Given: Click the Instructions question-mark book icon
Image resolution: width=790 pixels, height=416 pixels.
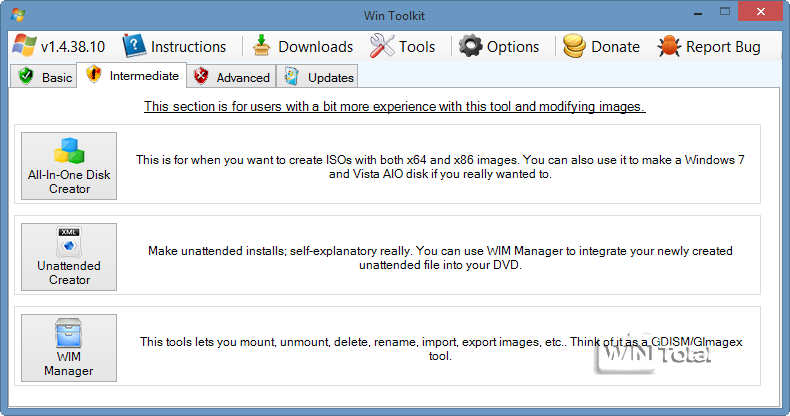Looking at the screenshot, I should [x=135, y=46].
